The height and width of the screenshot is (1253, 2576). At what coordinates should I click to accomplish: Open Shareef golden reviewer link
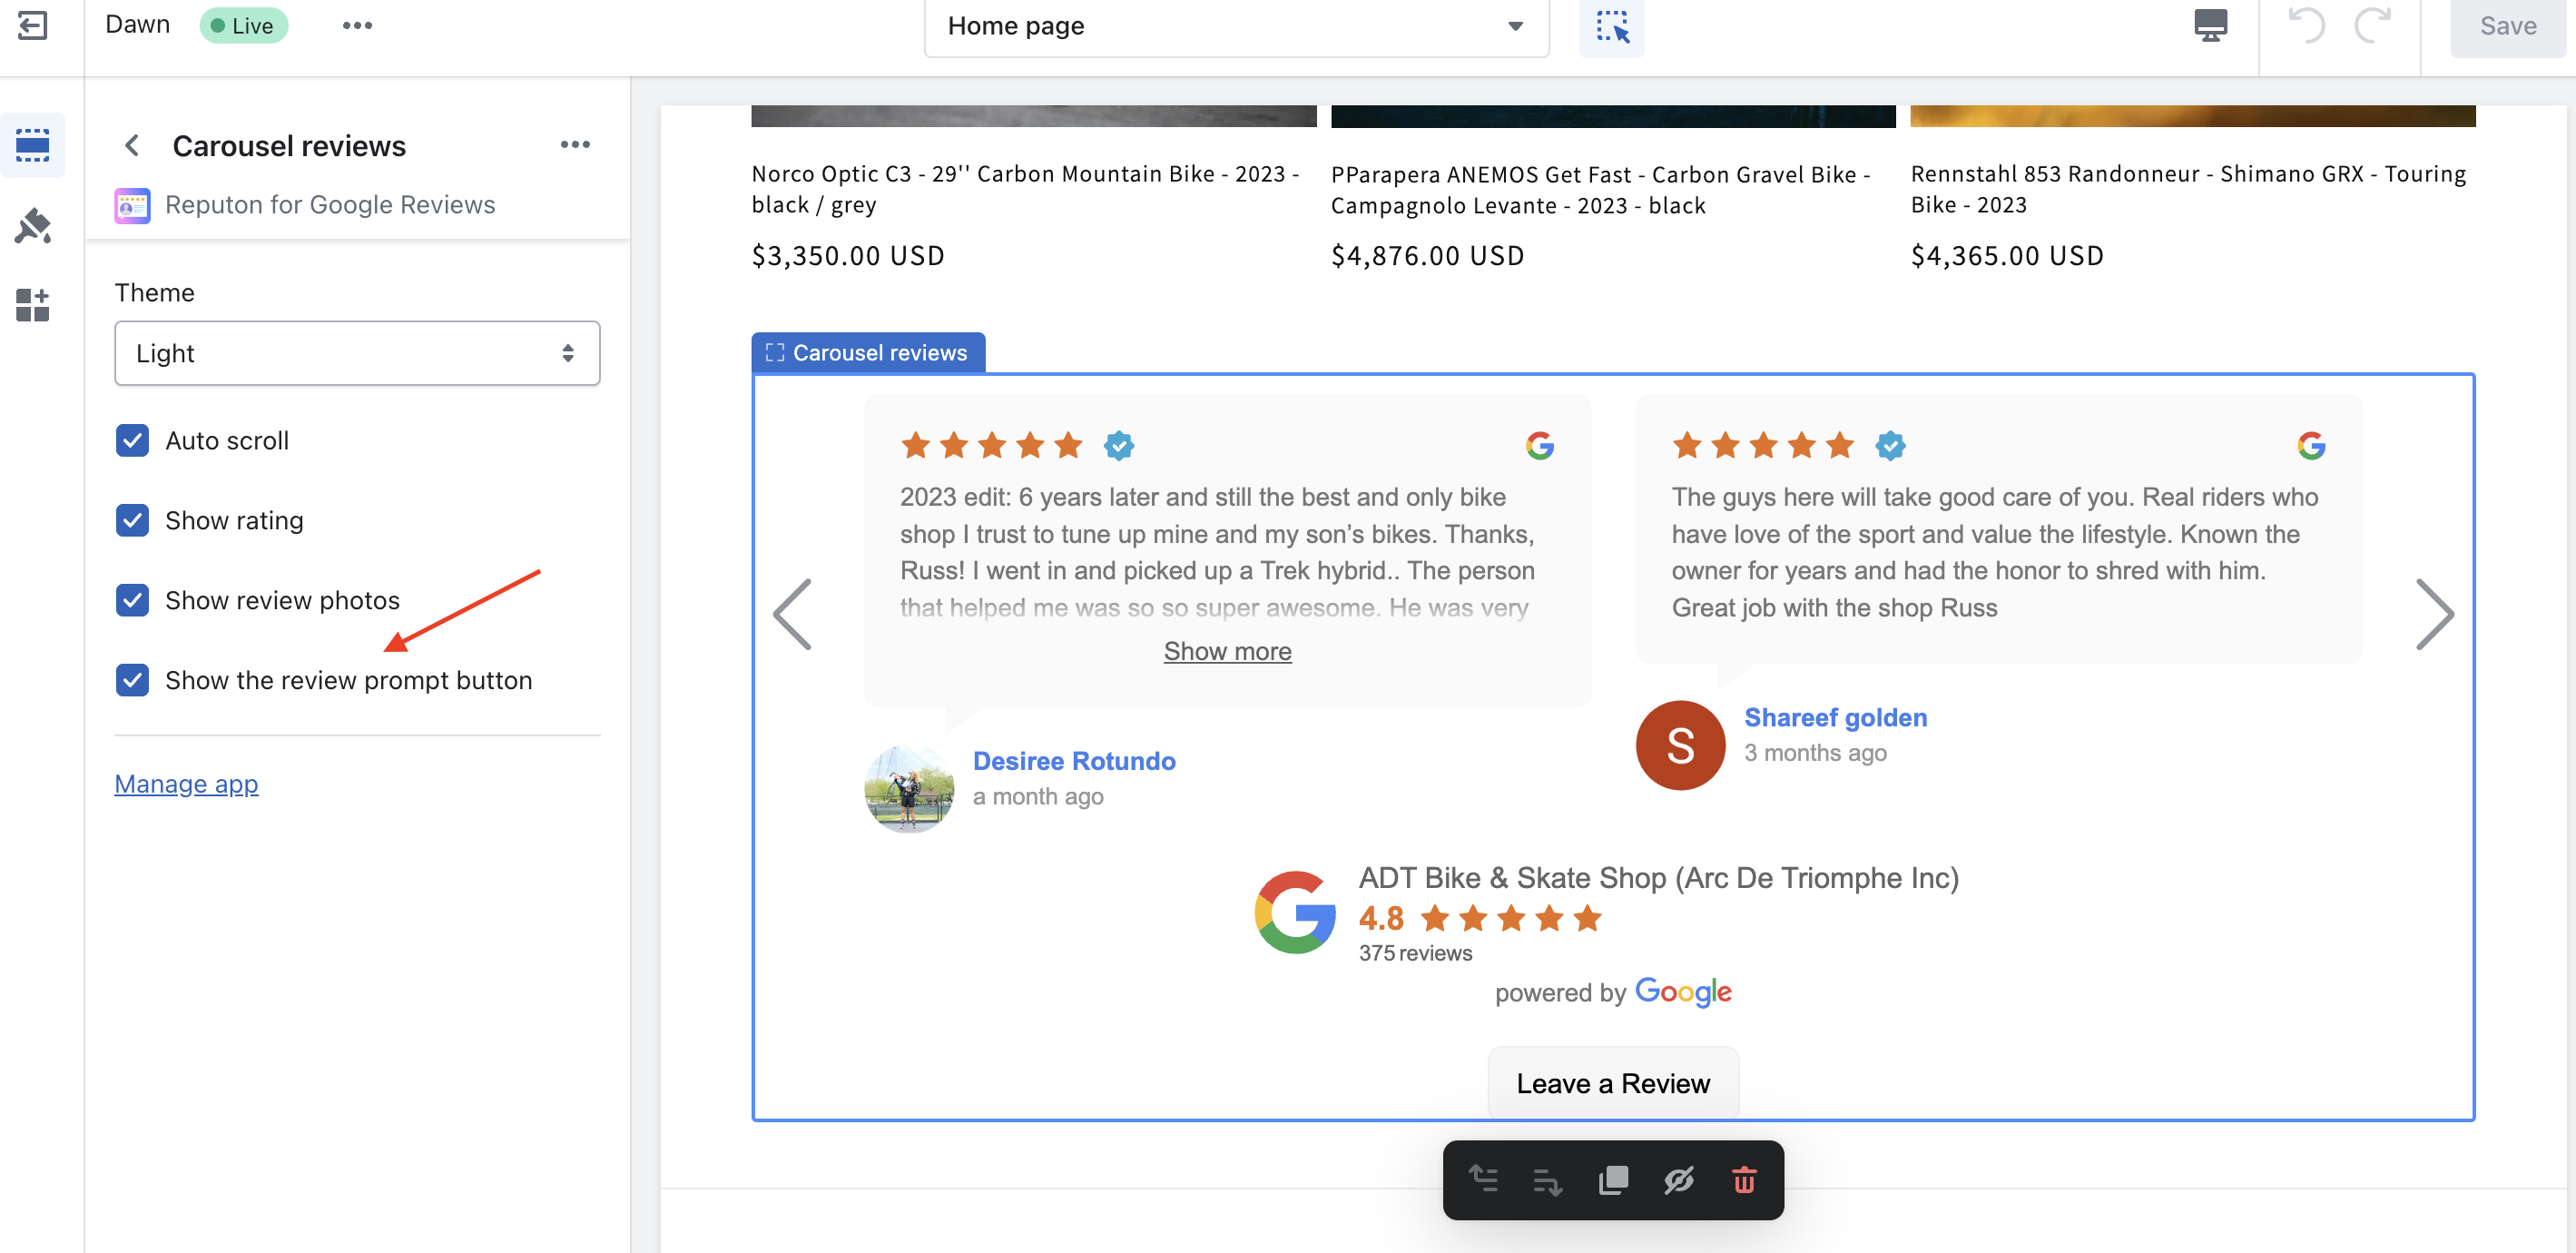(1835, 718)
